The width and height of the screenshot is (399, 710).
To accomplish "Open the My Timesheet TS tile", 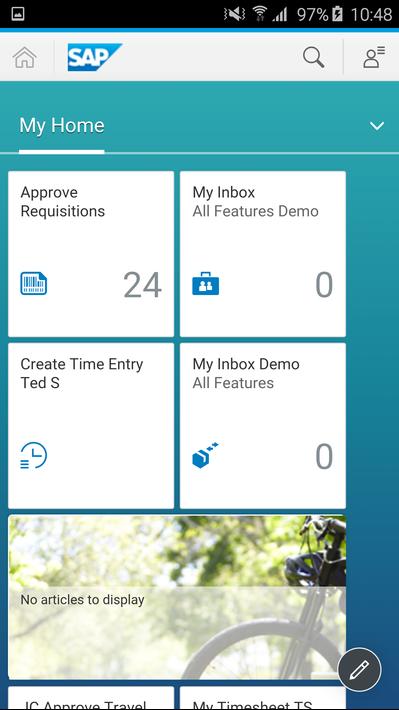I will [263, 698].
